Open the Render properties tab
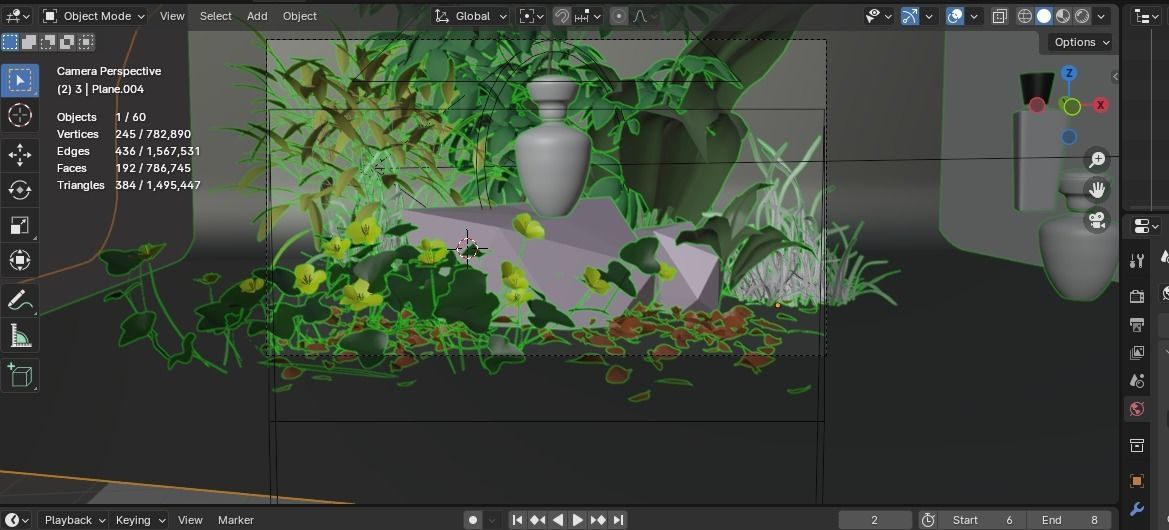Viewport: 1169px width, 530px height. (x=1136, y=297)
